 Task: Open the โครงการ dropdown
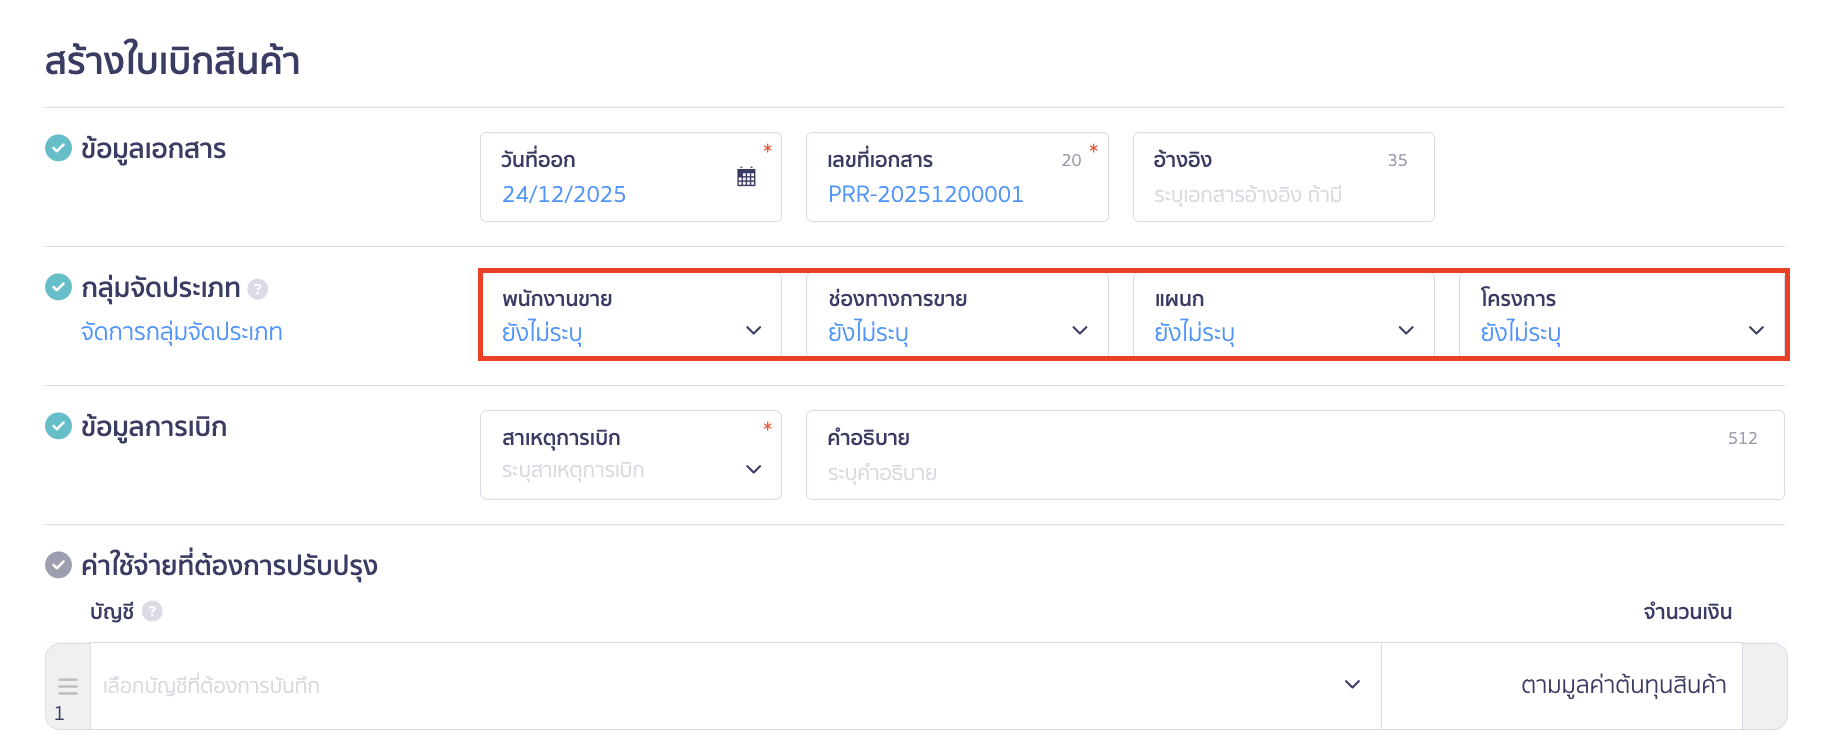1620,316
